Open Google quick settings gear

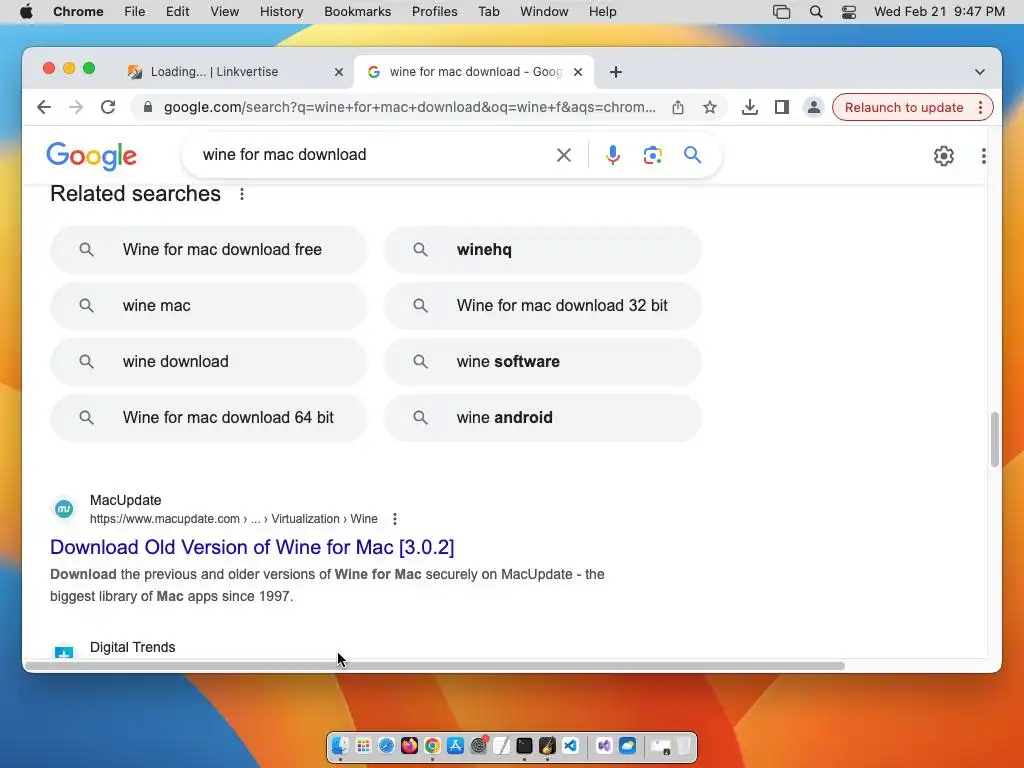coord(944,155)
